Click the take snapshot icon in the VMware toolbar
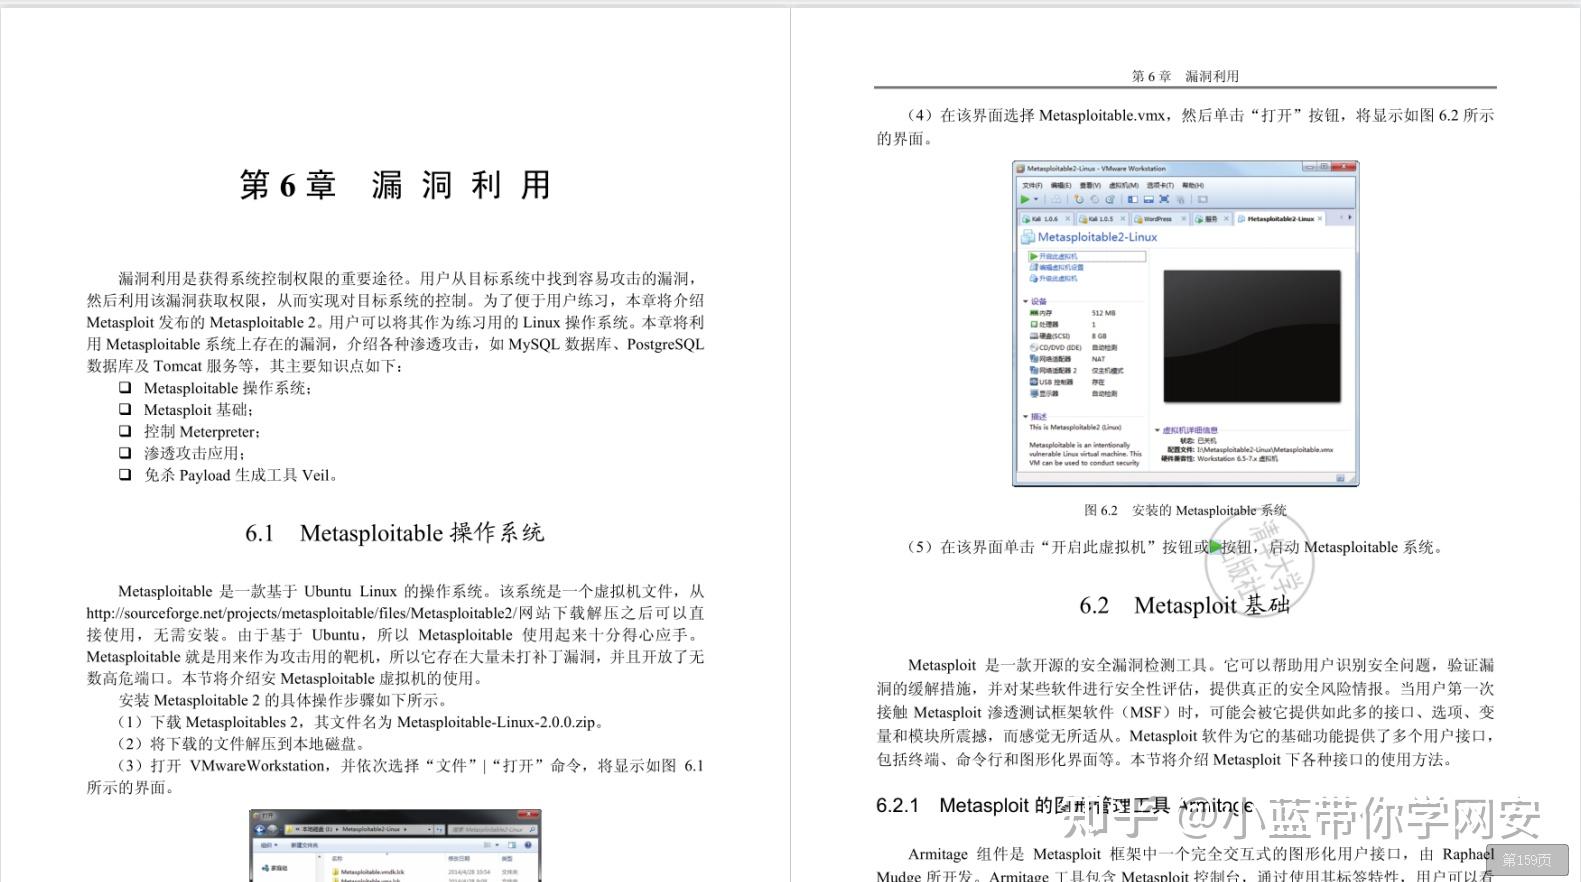Screen dimensions: 1581x882 point(1078,199)
